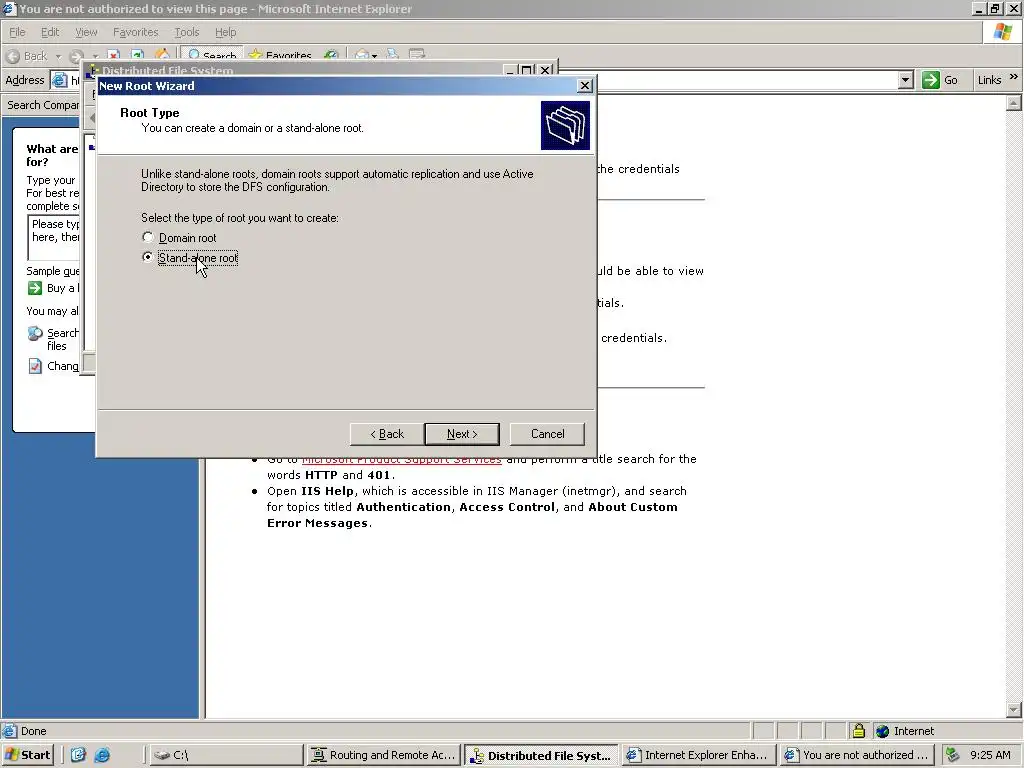Click the Distributed File System title icon
The height and width of the screenshot is (768, 1024).
point(93,70)
